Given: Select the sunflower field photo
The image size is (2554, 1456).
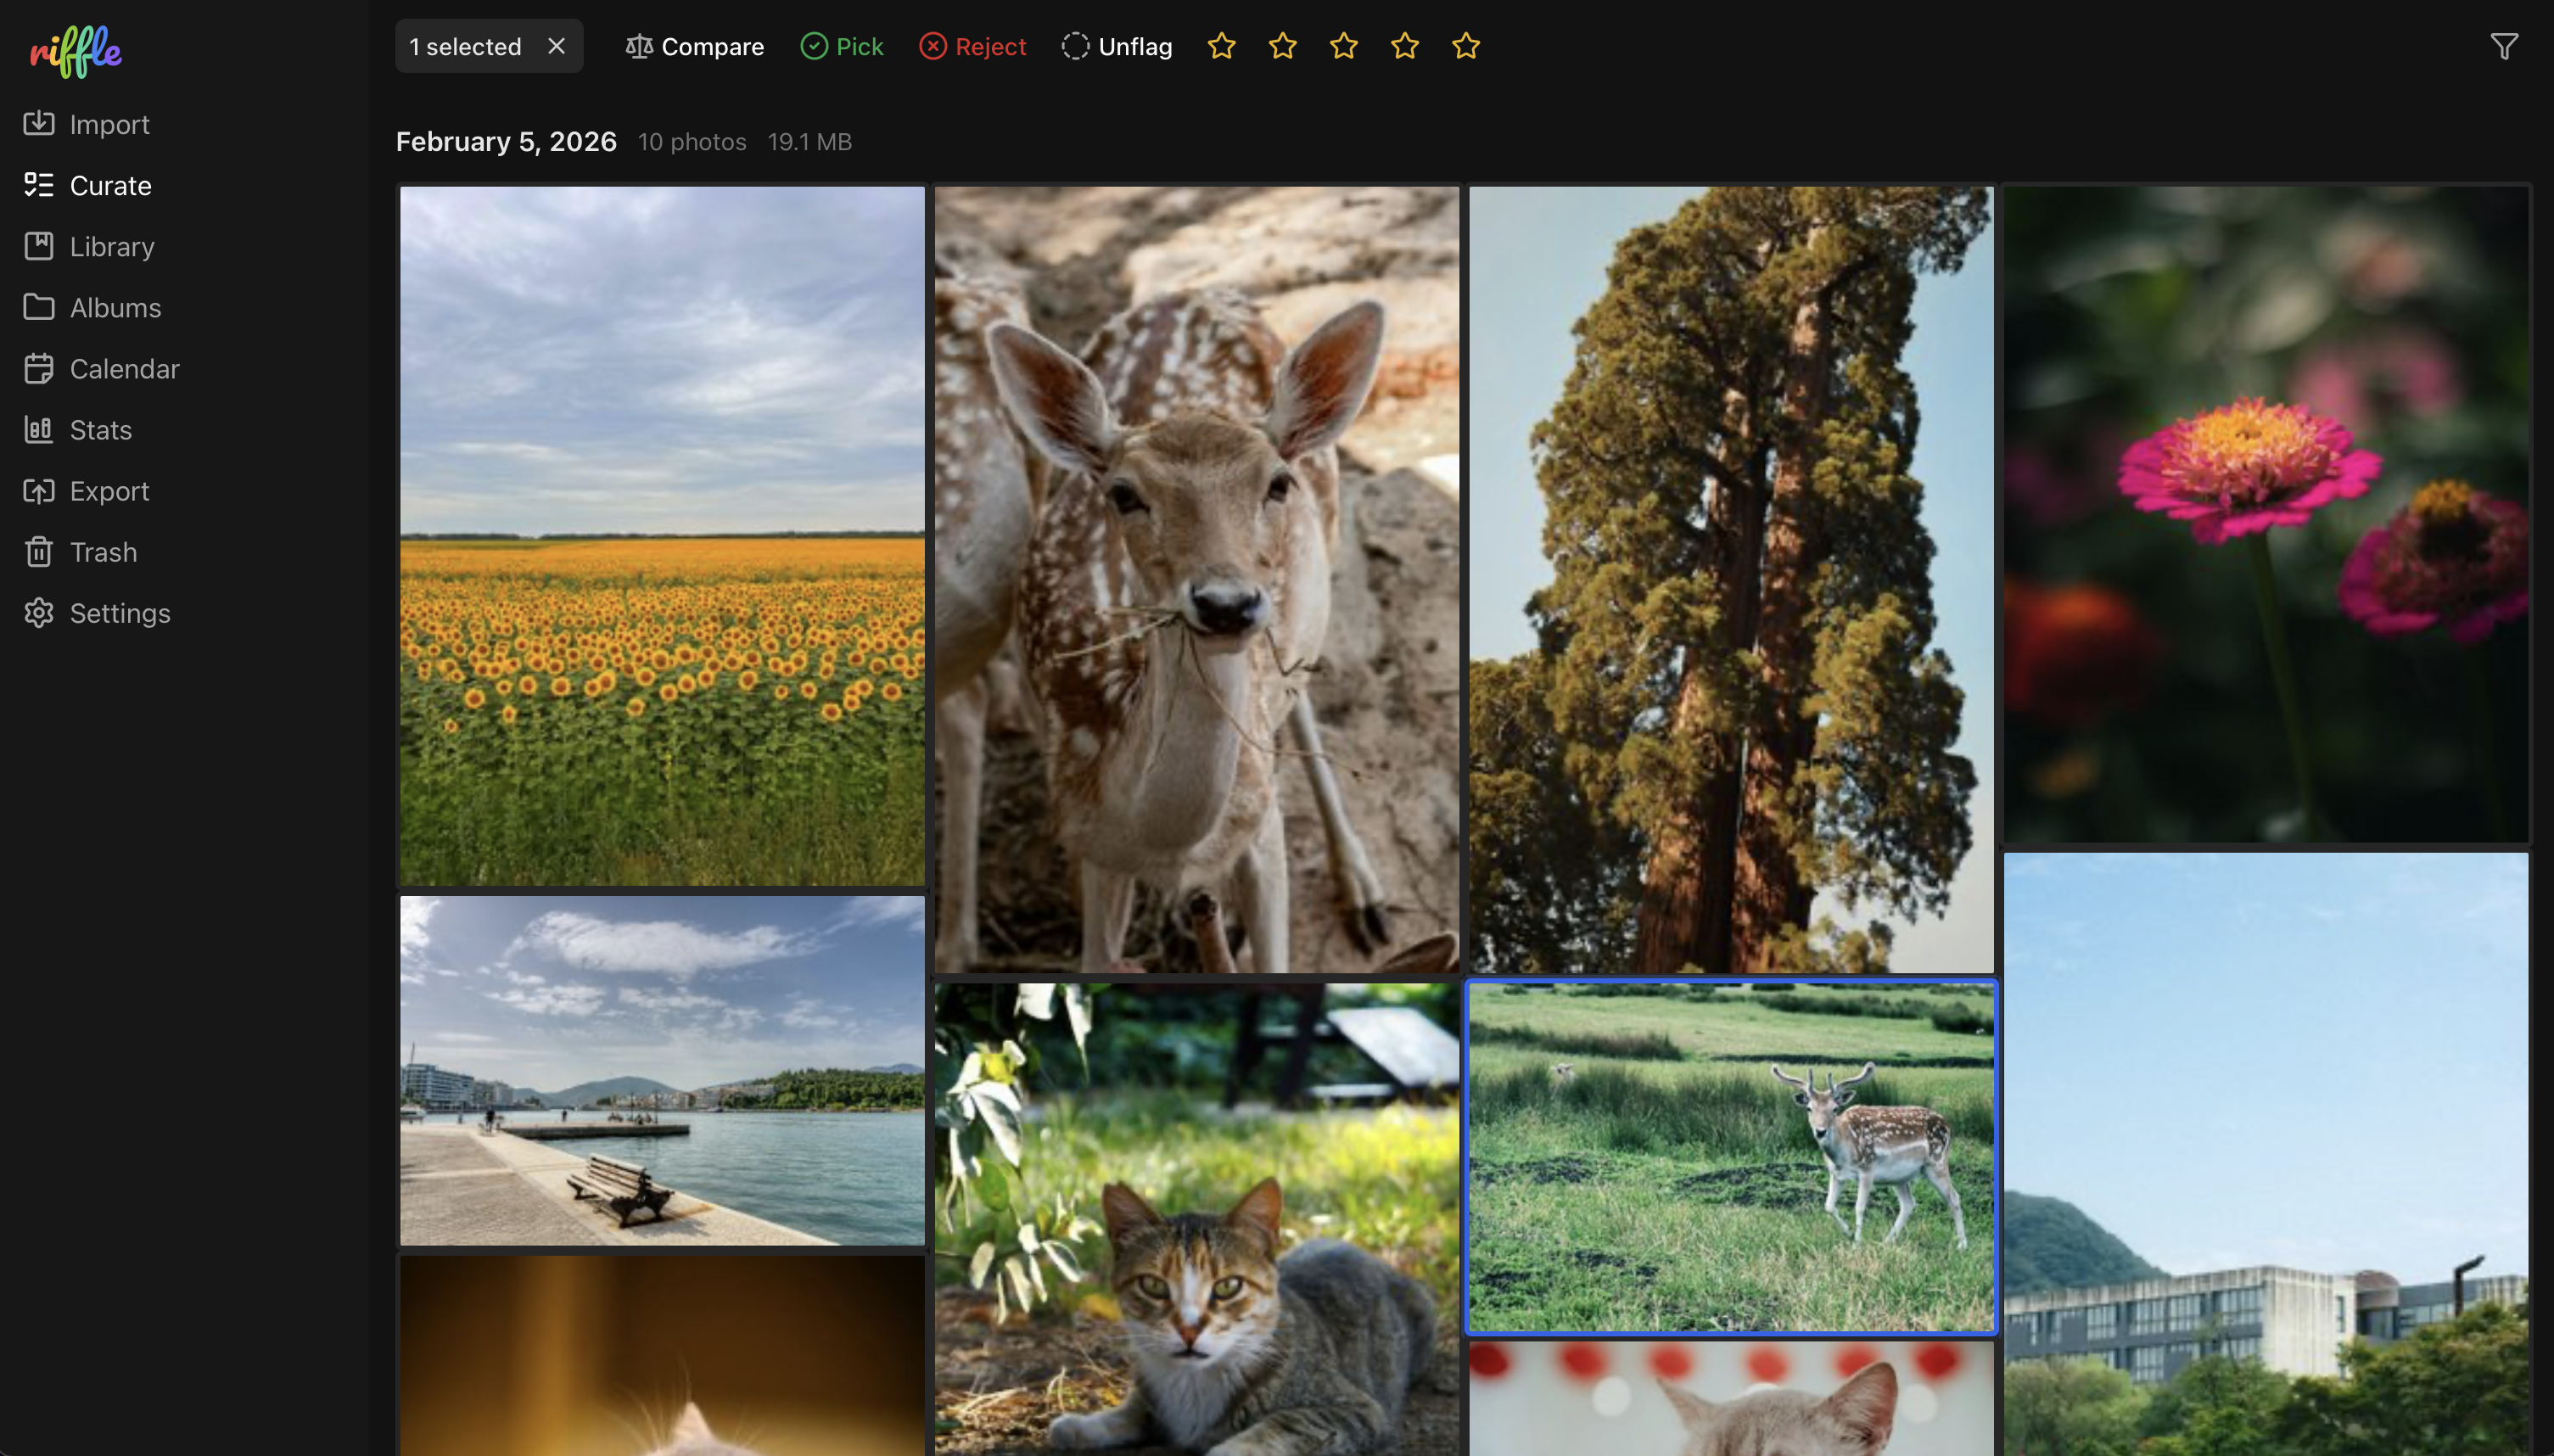Looking at the screenshot, I should click(662, 535).
